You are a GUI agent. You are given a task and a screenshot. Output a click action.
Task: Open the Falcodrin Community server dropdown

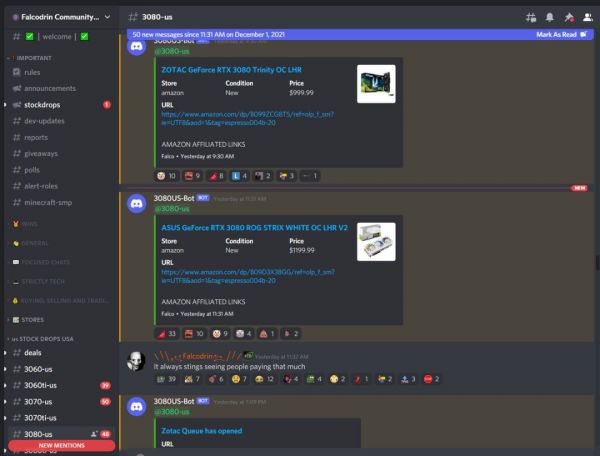58,17
